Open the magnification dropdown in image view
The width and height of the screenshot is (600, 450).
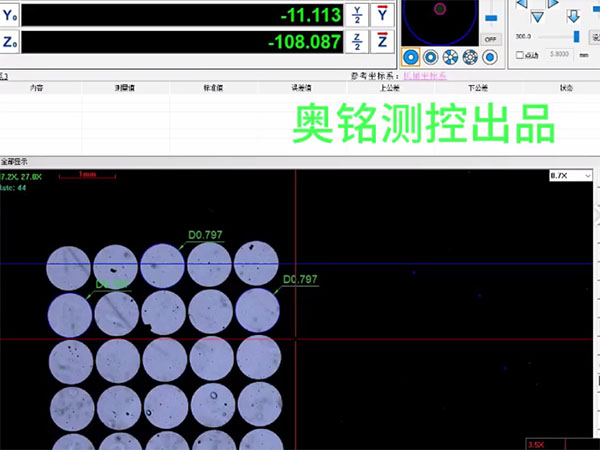point(570,175)
